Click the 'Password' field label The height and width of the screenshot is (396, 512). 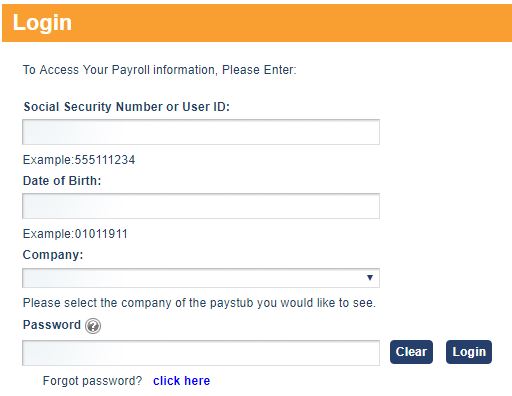52,325
